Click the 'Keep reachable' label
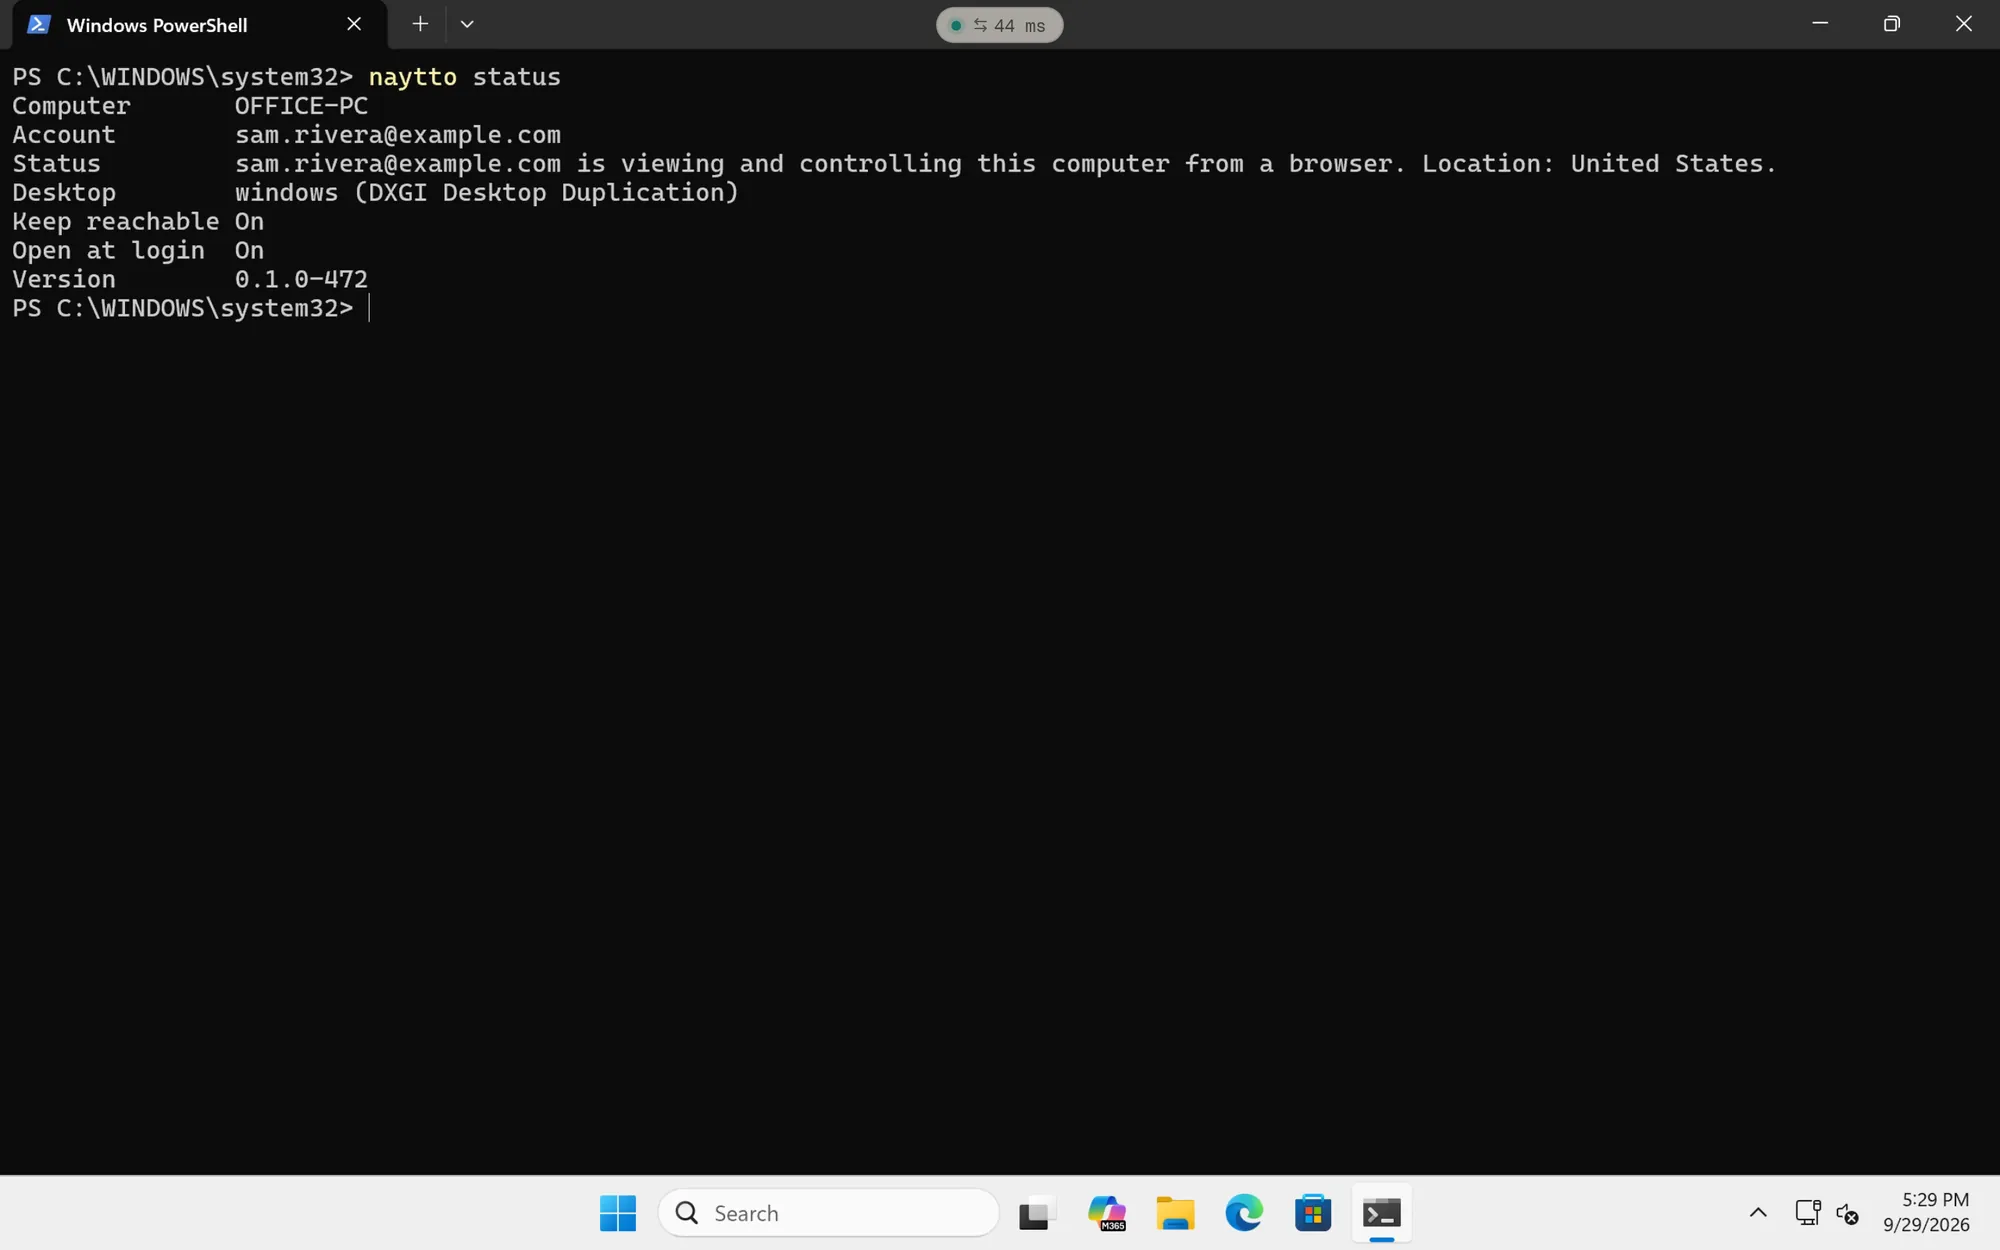 tap(115, 222)
